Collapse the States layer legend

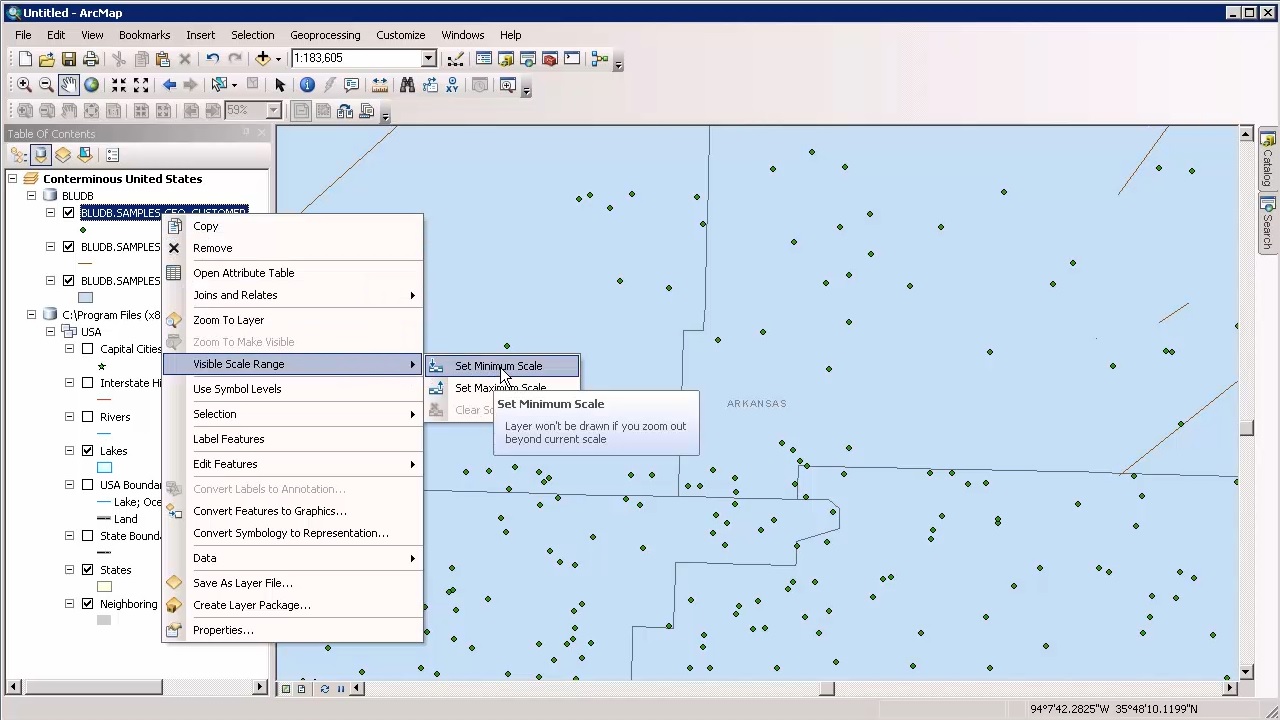69,570
